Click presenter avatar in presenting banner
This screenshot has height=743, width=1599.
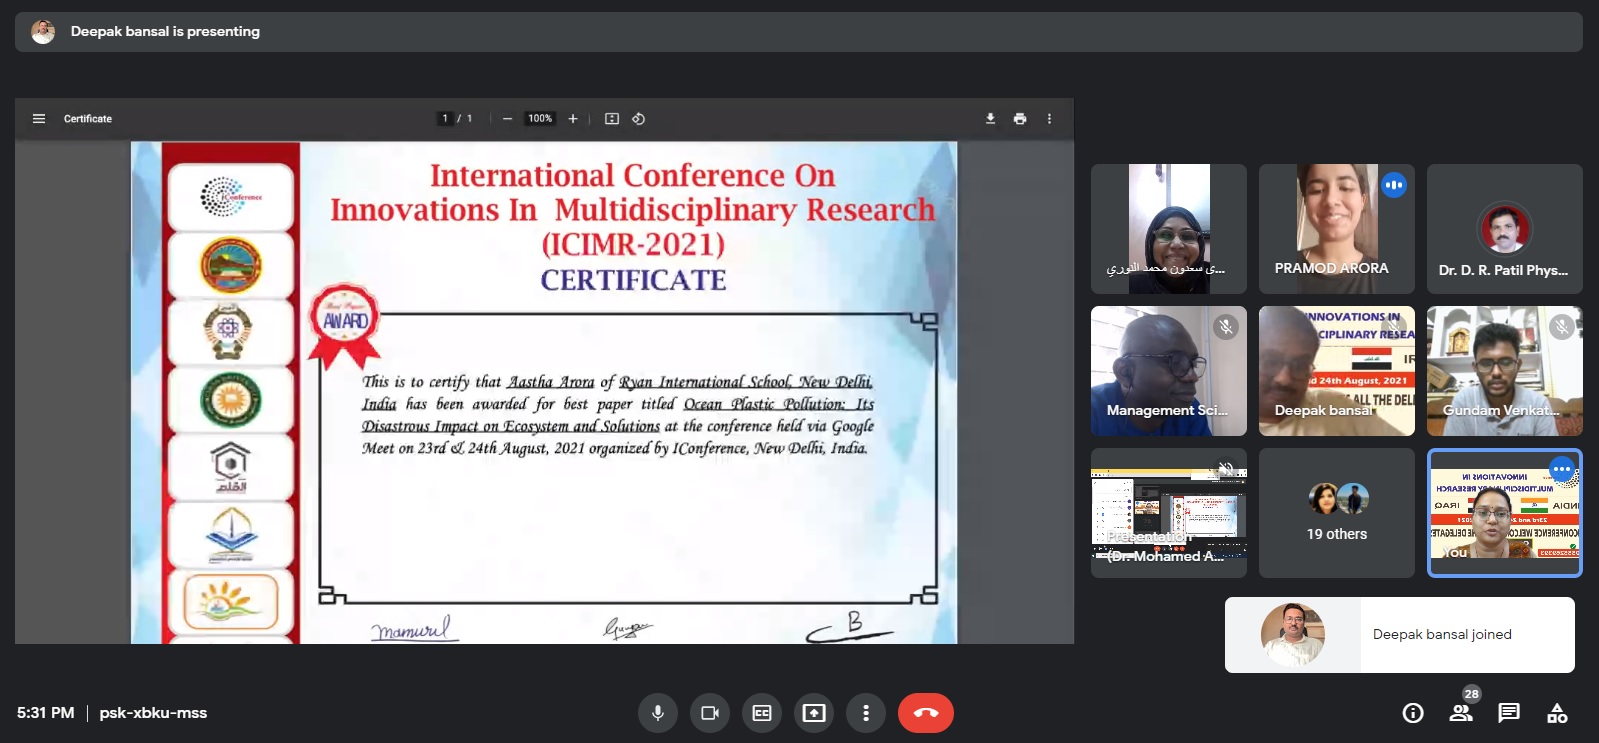[43, 32]
